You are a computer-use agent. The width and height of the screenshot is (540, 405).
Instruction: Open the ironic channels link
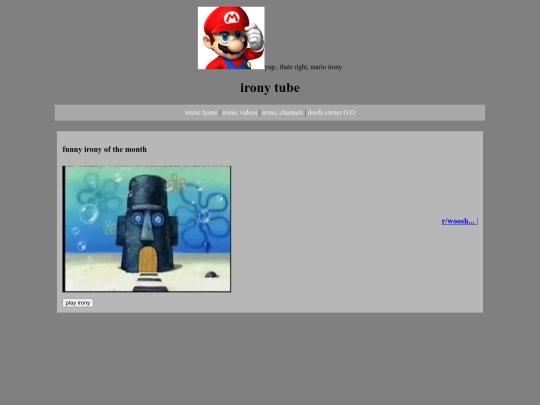pos(282,113)
